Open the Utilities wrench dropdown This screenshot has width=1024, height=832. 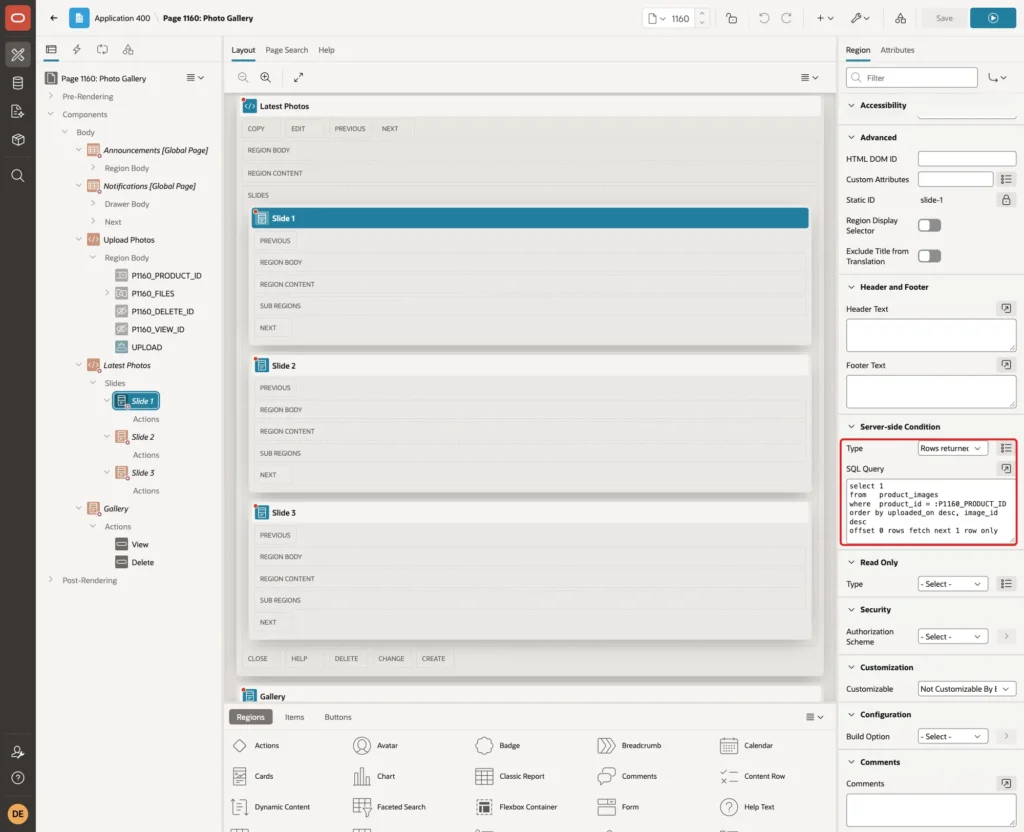point(860,18)
